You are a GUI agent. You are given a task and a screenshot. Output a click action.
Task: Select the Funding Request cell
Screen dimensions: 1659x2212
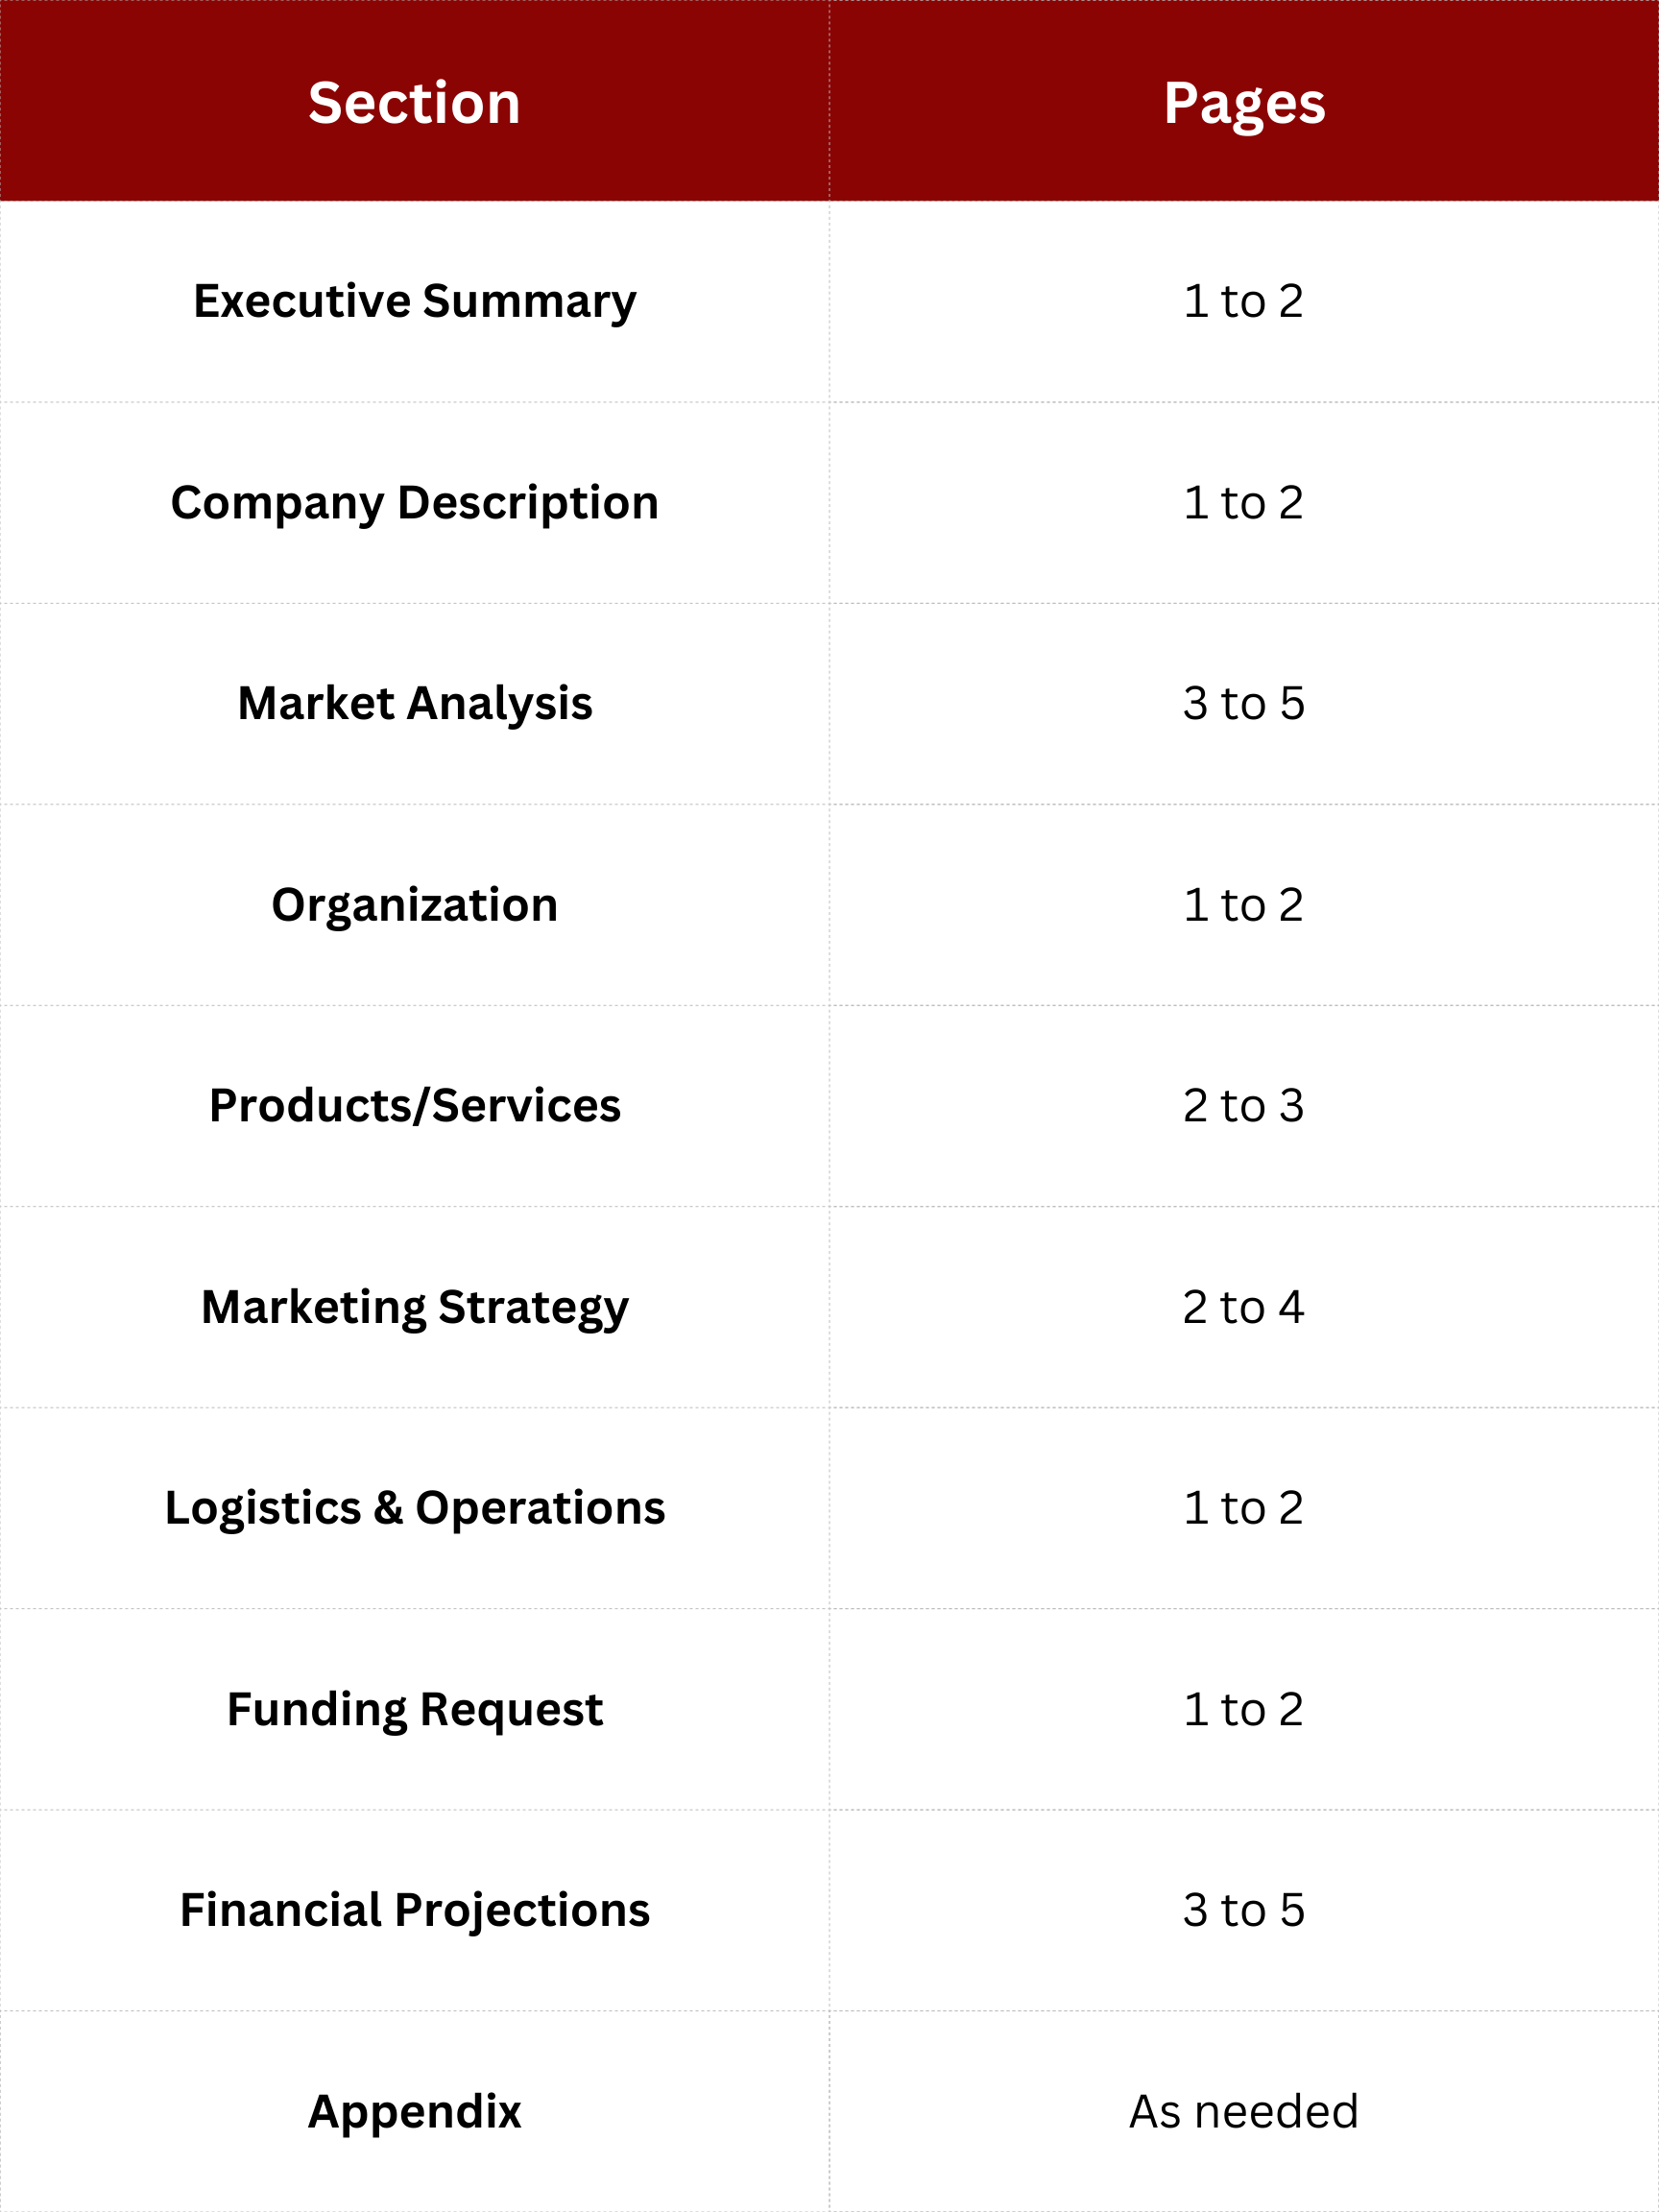414,1709
